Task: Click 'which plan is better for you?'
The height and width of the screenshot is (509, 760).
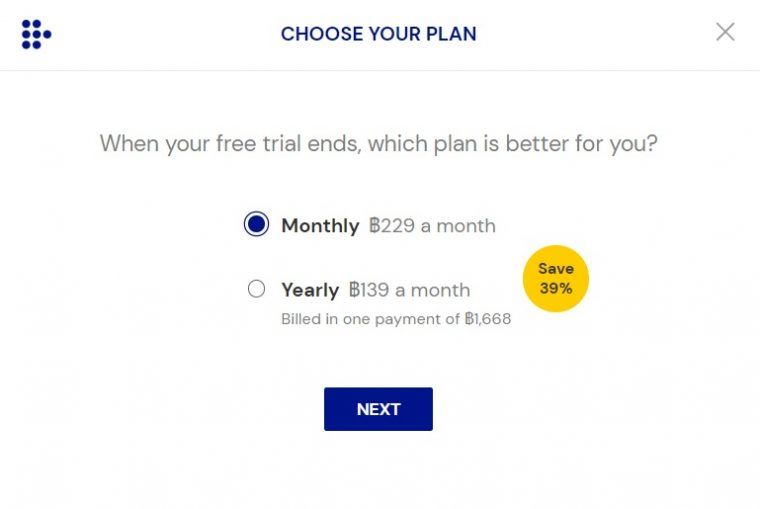Action: 512,143
